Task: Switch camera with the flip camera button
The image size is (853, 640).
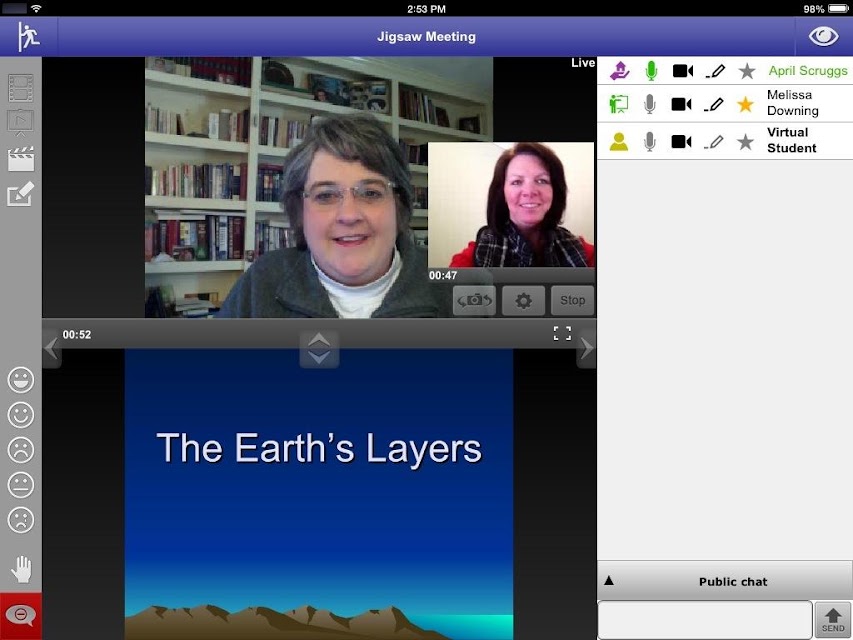Action: point(474,300)
